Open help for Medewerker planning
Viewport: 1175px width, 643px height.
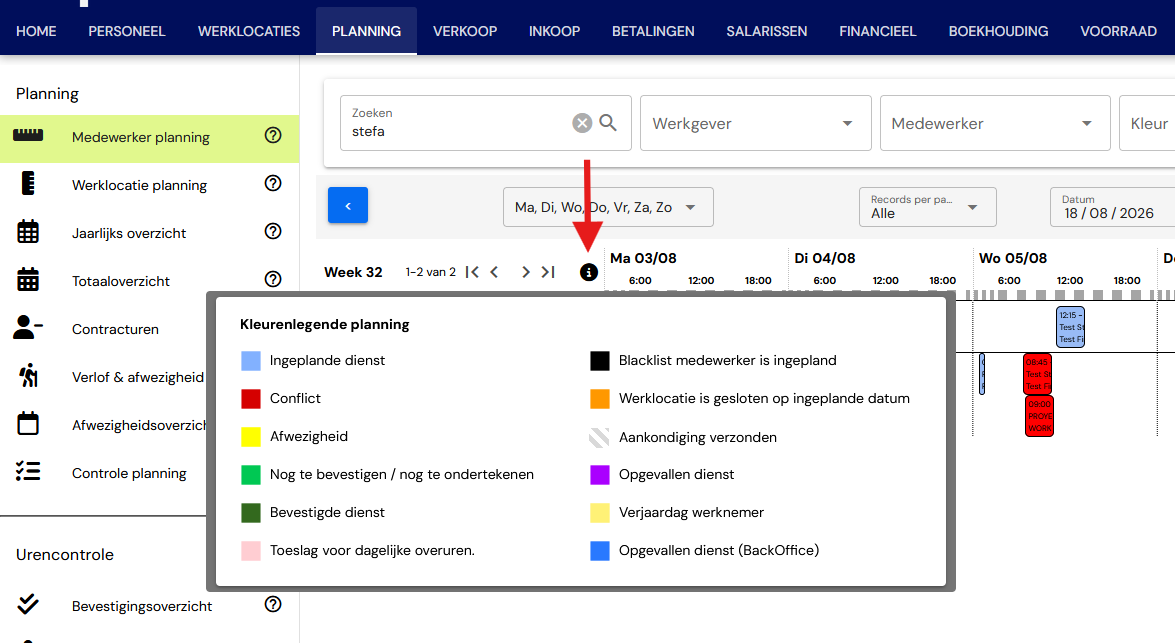coord(273,136)
